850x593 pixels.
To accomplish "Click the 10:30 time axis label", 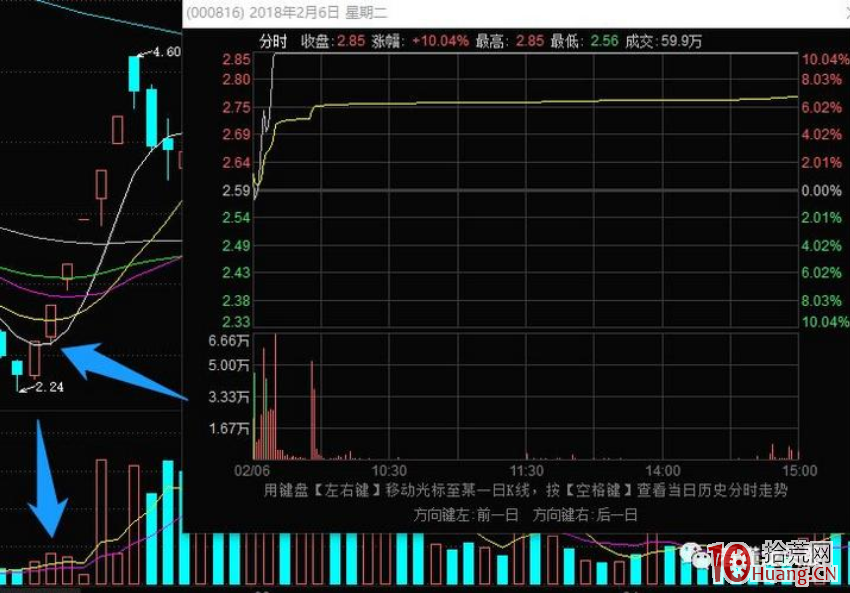I will pos(389,470).
